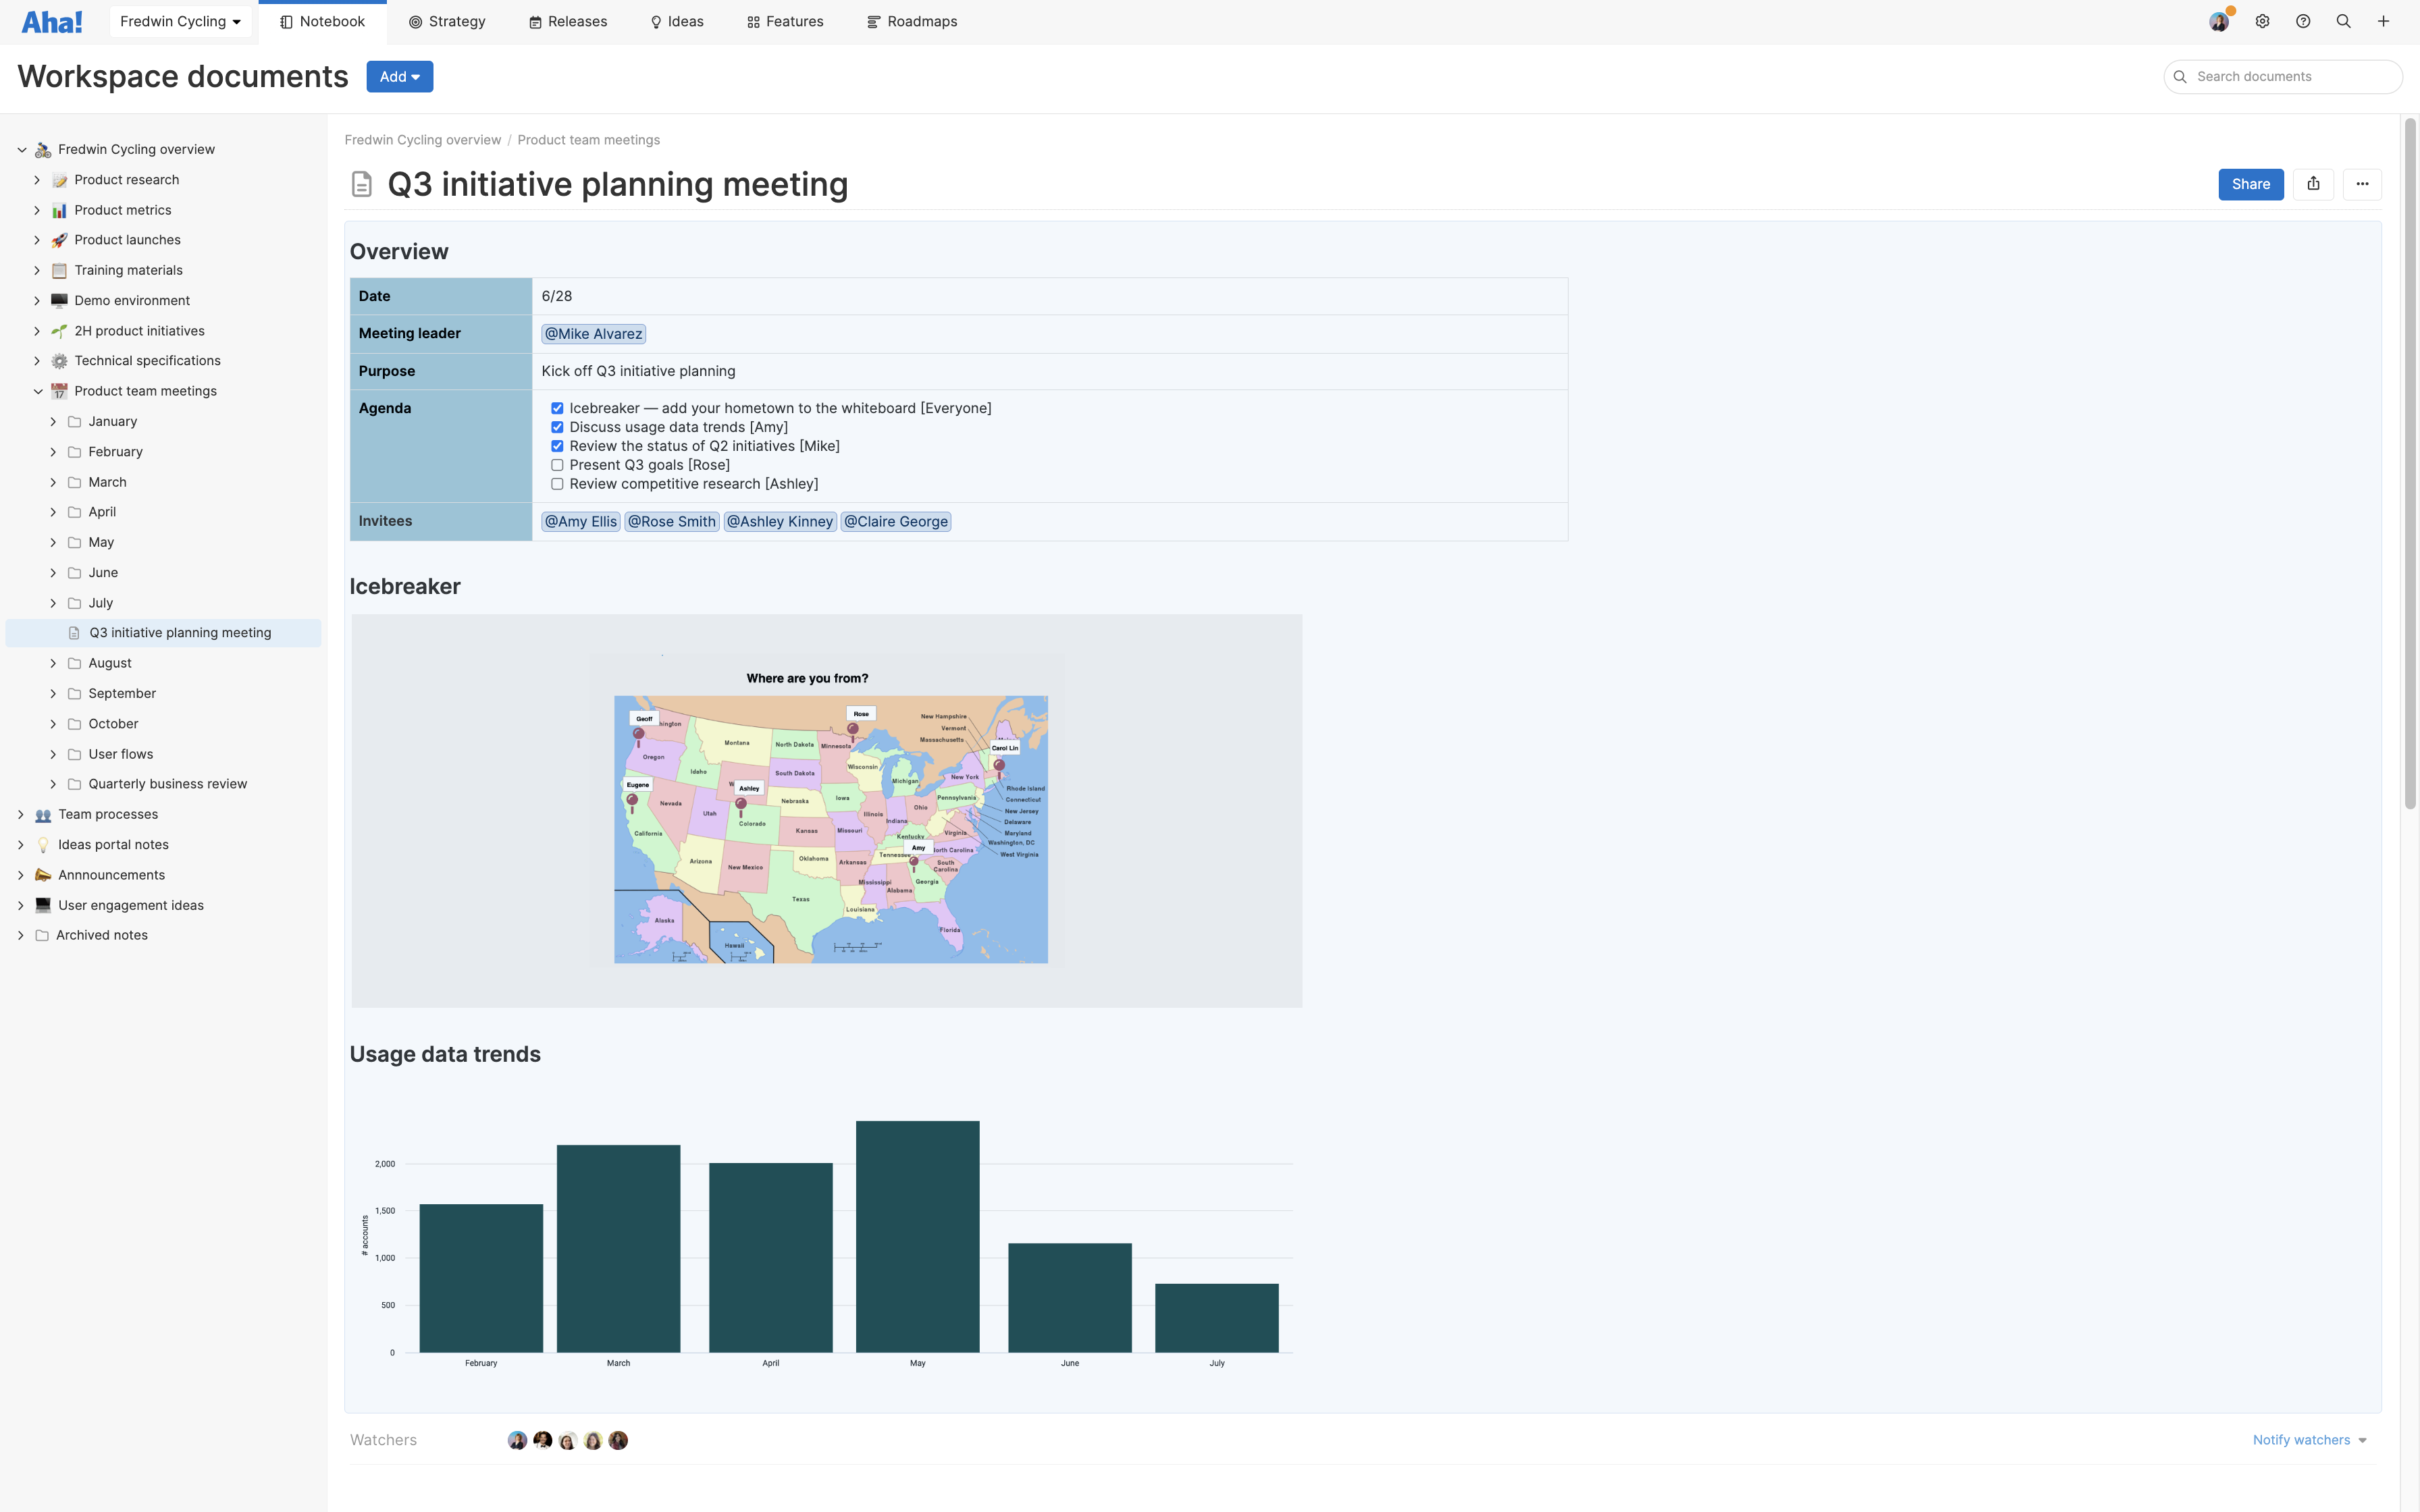The width and height of the screenshot is (2420, 1512).
Task: Open the settings gear icon
Action: click(x=2262, y=22)
